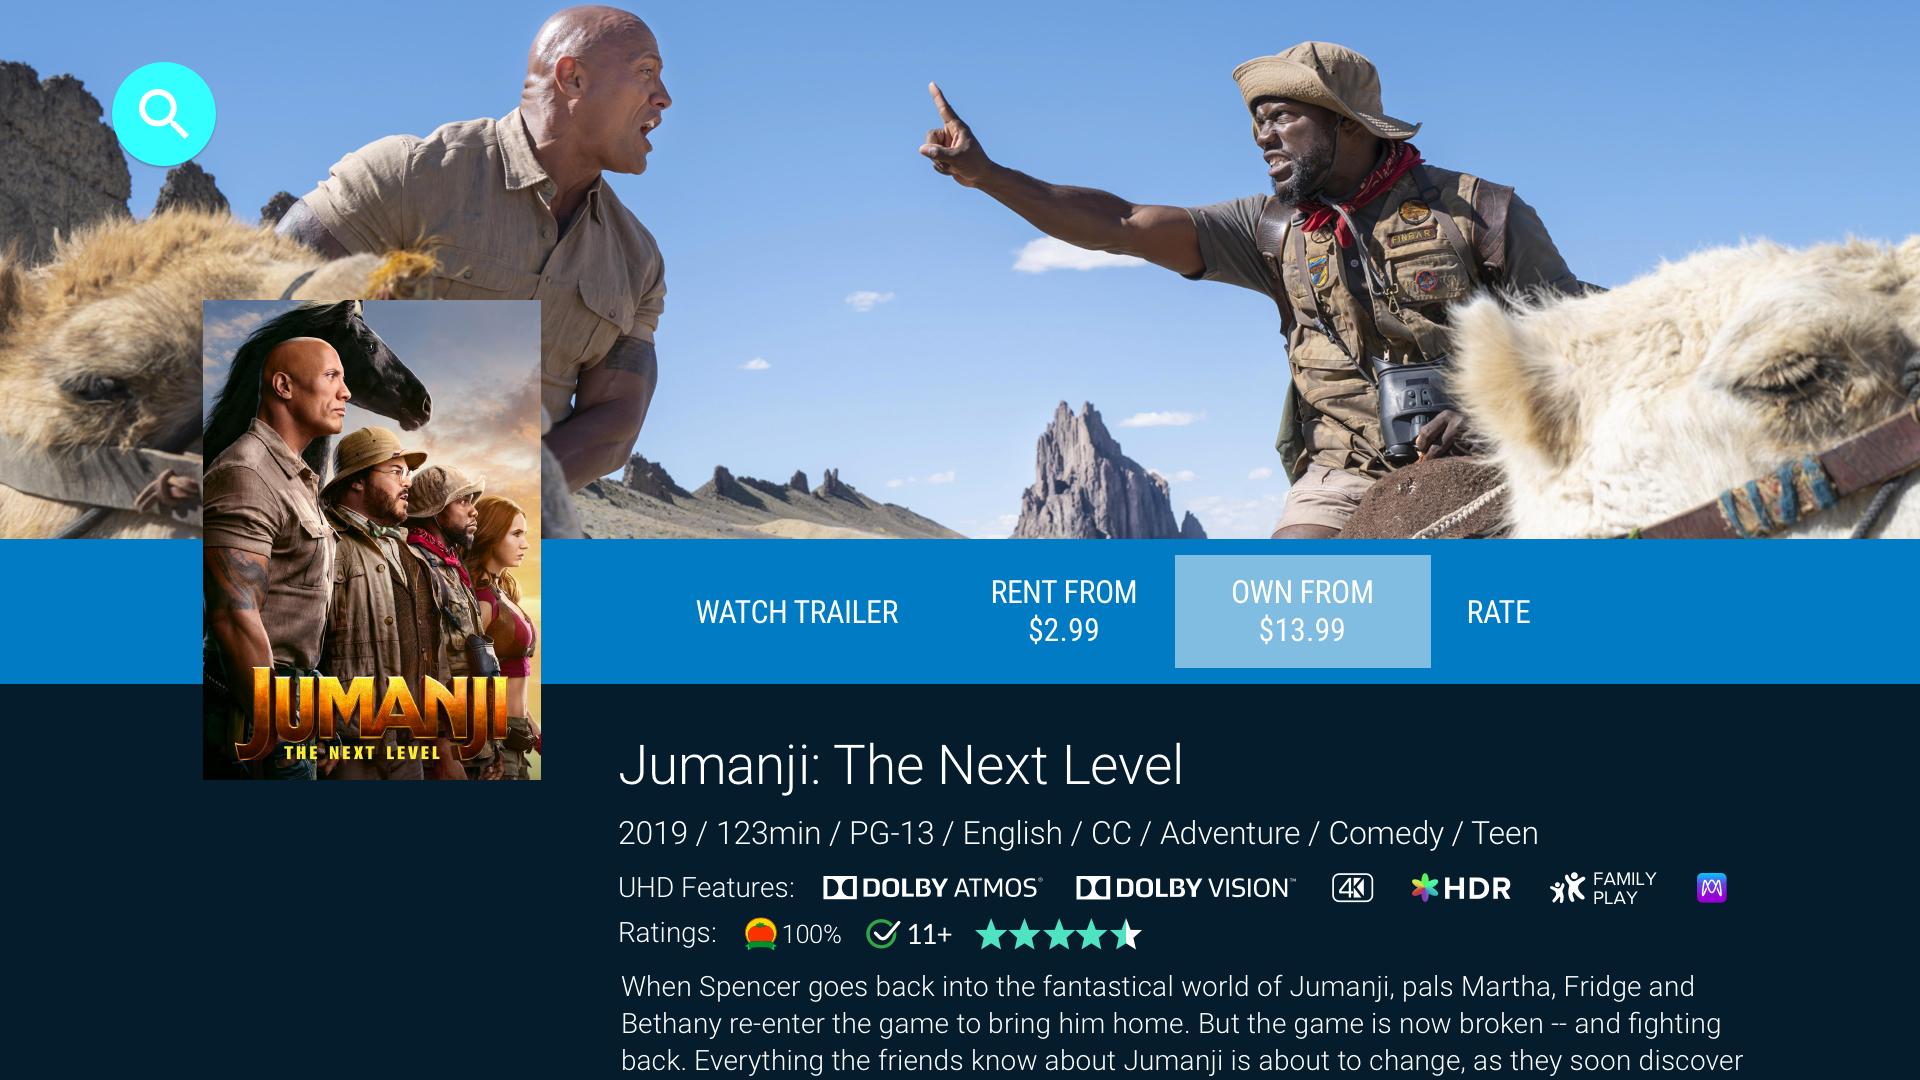Click the Adventure genre label
This screenshot has height=1080, width=1920.
point(1229,833)
